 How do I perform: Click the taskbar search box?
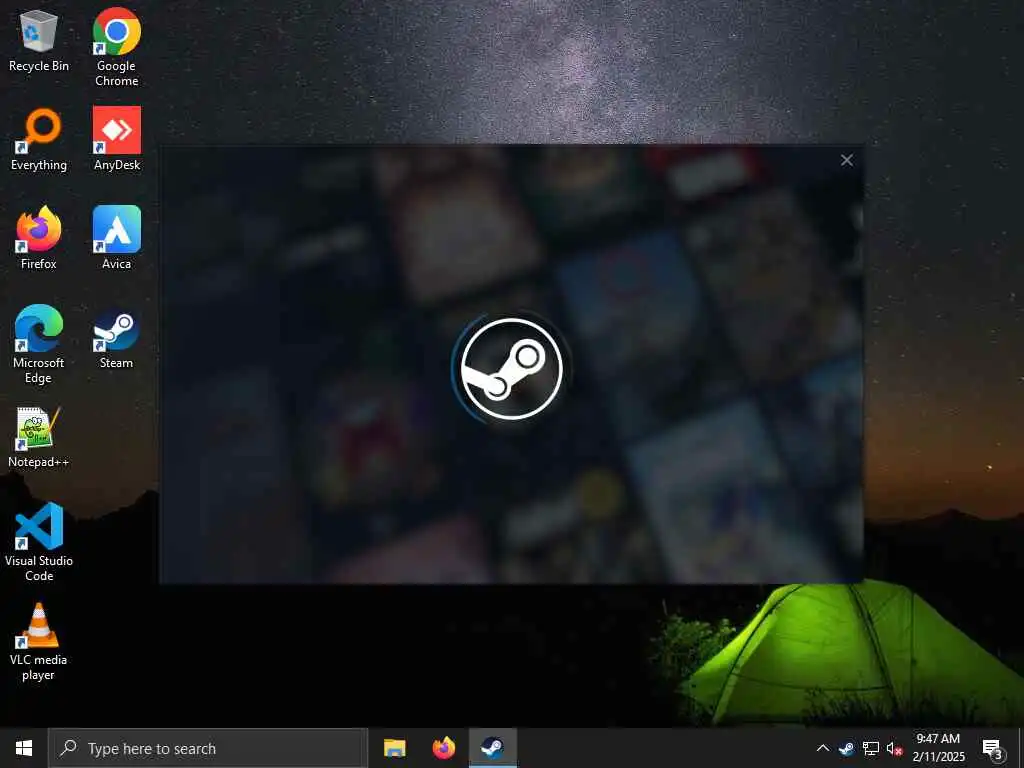click(208, 748)
